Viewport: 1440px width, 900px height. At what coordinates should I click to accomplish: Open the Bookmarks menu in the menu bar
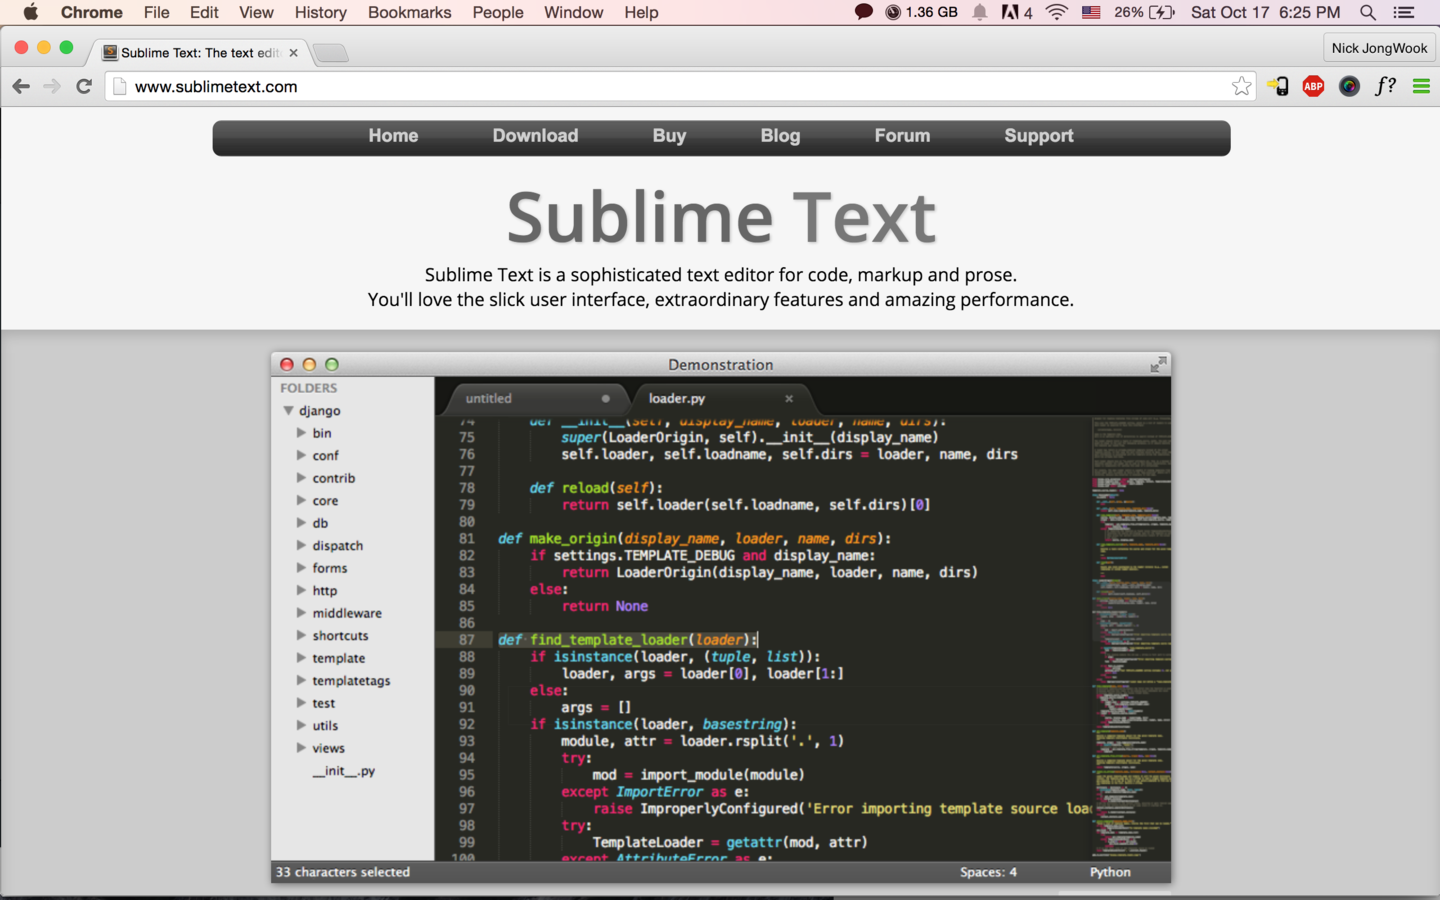409,13
